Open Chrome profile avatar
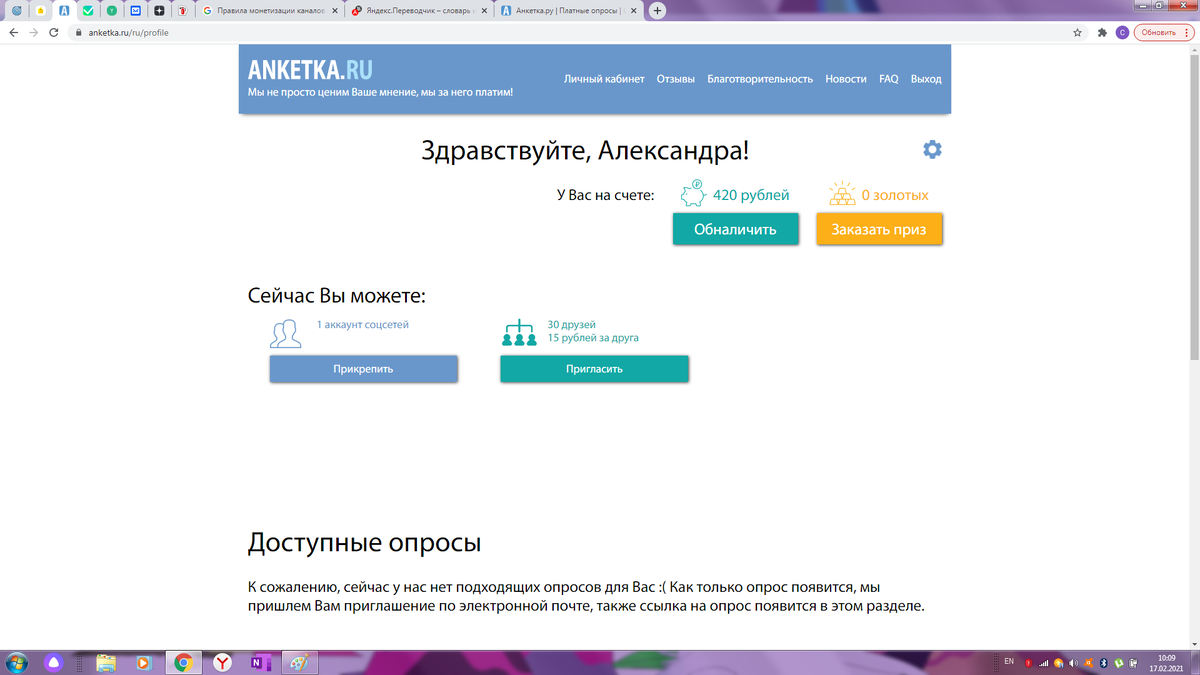The height and width of the screenshot is (675, 1200). point(1123,32)
